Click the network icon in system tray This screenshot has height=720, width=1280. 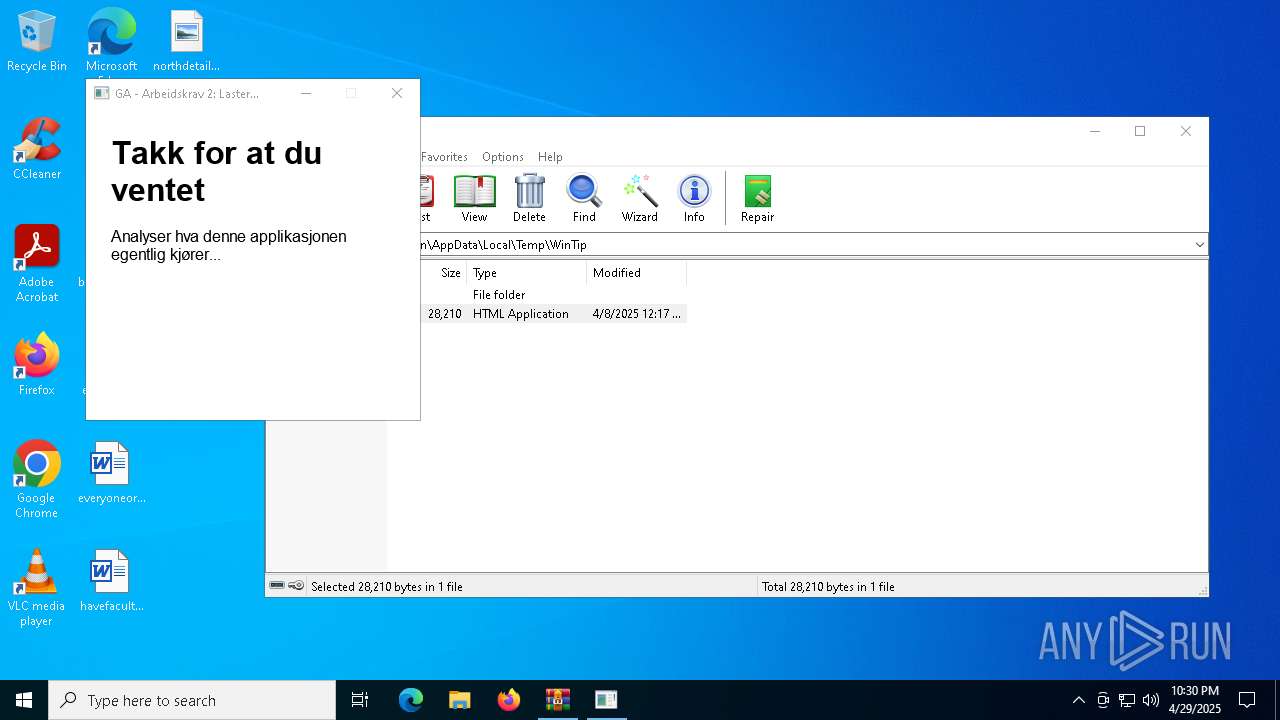pyautogui.click(x=1127, y=700)
